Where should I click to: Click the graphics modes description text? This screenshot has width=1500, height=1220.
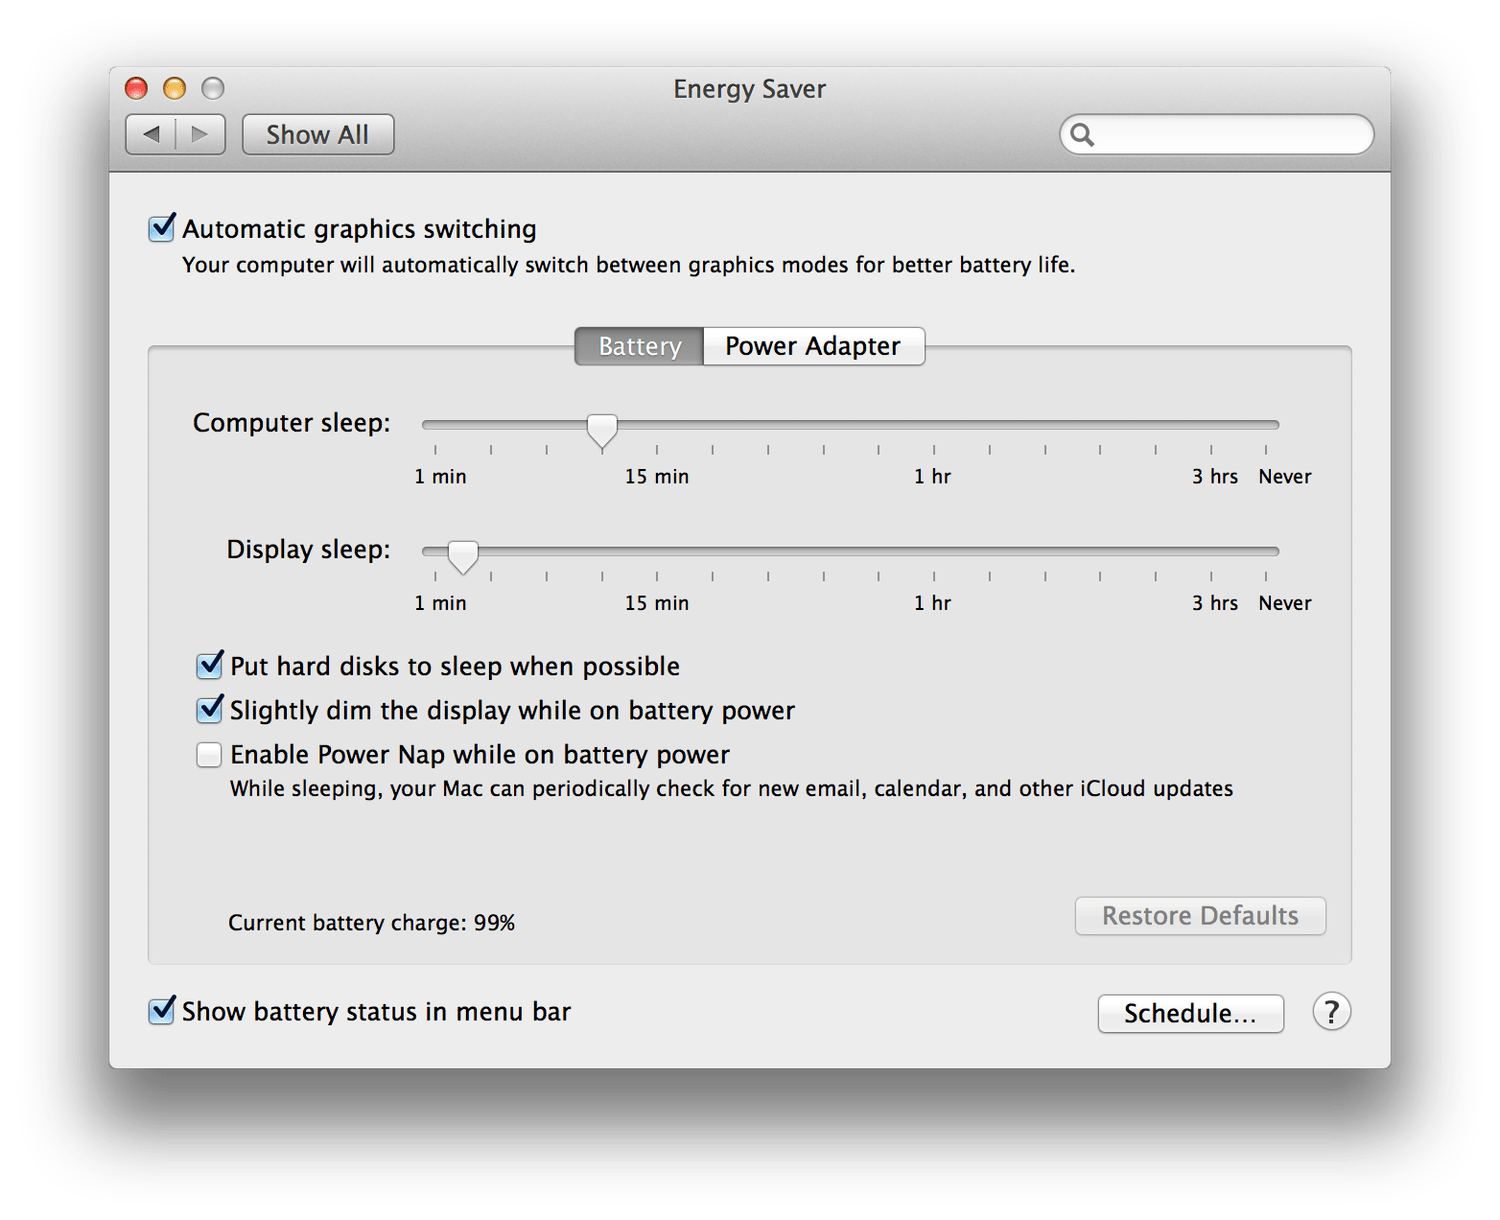629,265
